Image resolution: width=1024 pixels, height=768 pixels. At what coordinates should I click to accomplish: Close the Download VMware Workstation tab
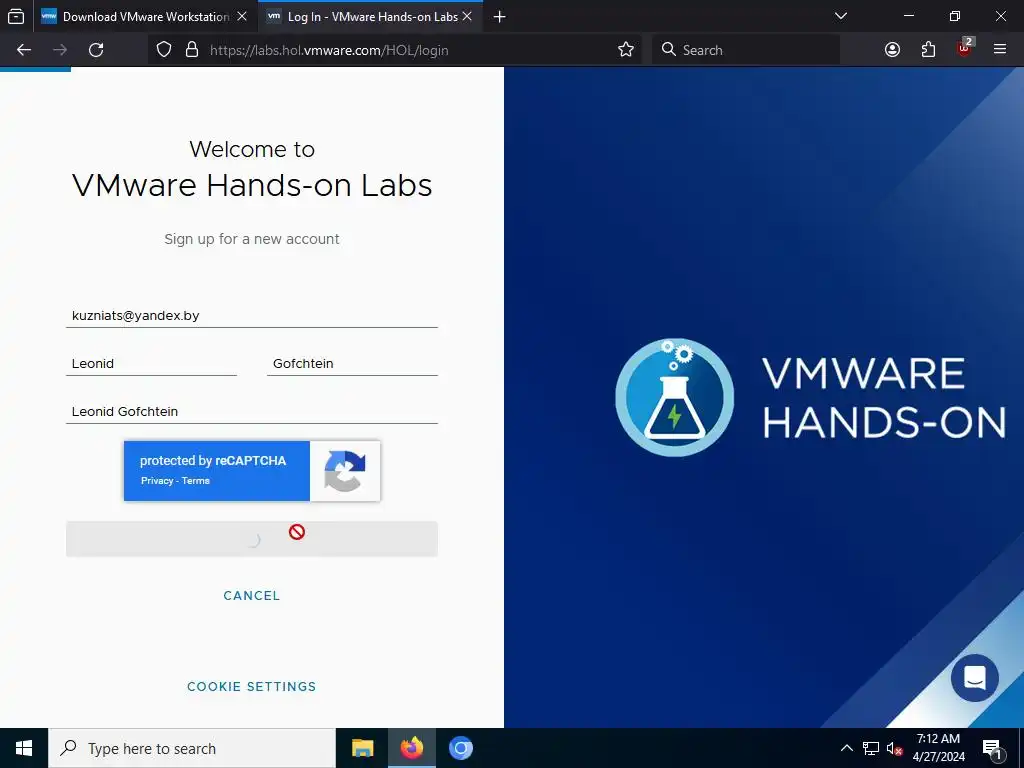click(x=242, y=16)
